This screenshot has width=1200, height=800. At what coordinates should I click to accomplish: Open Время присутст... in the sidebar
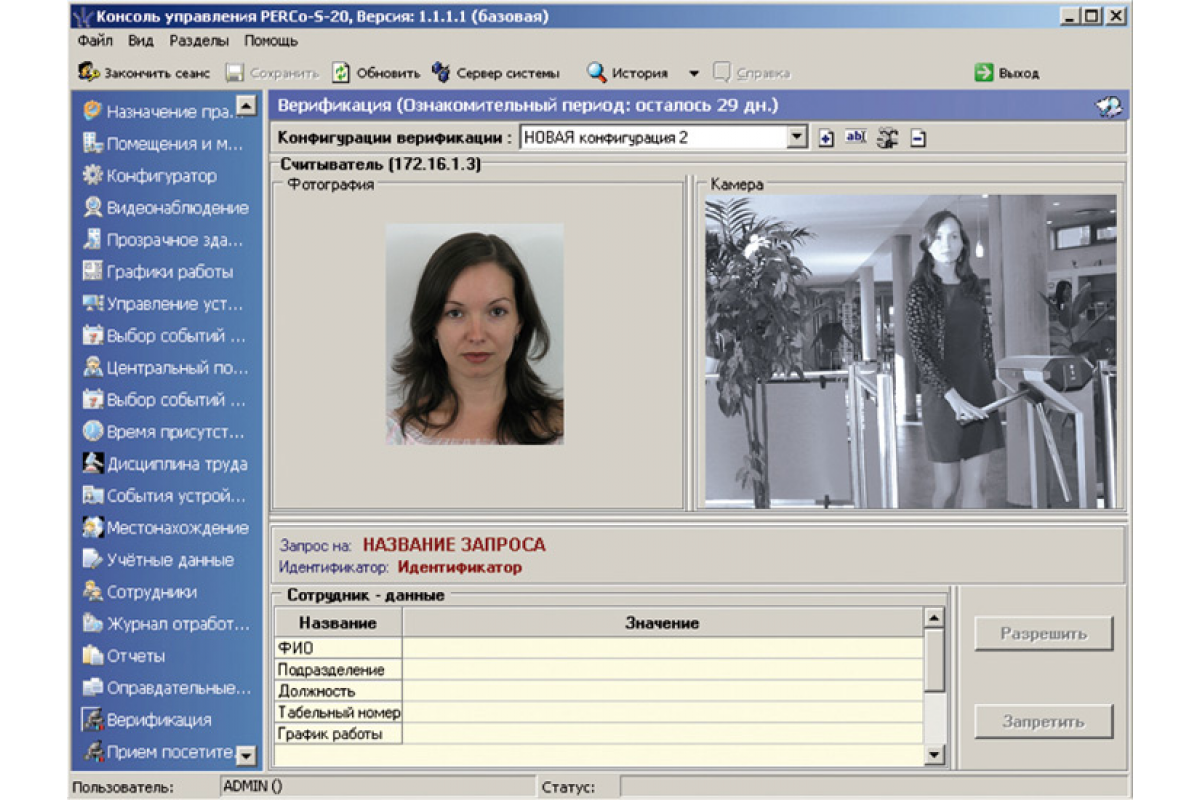coord(164,431)
